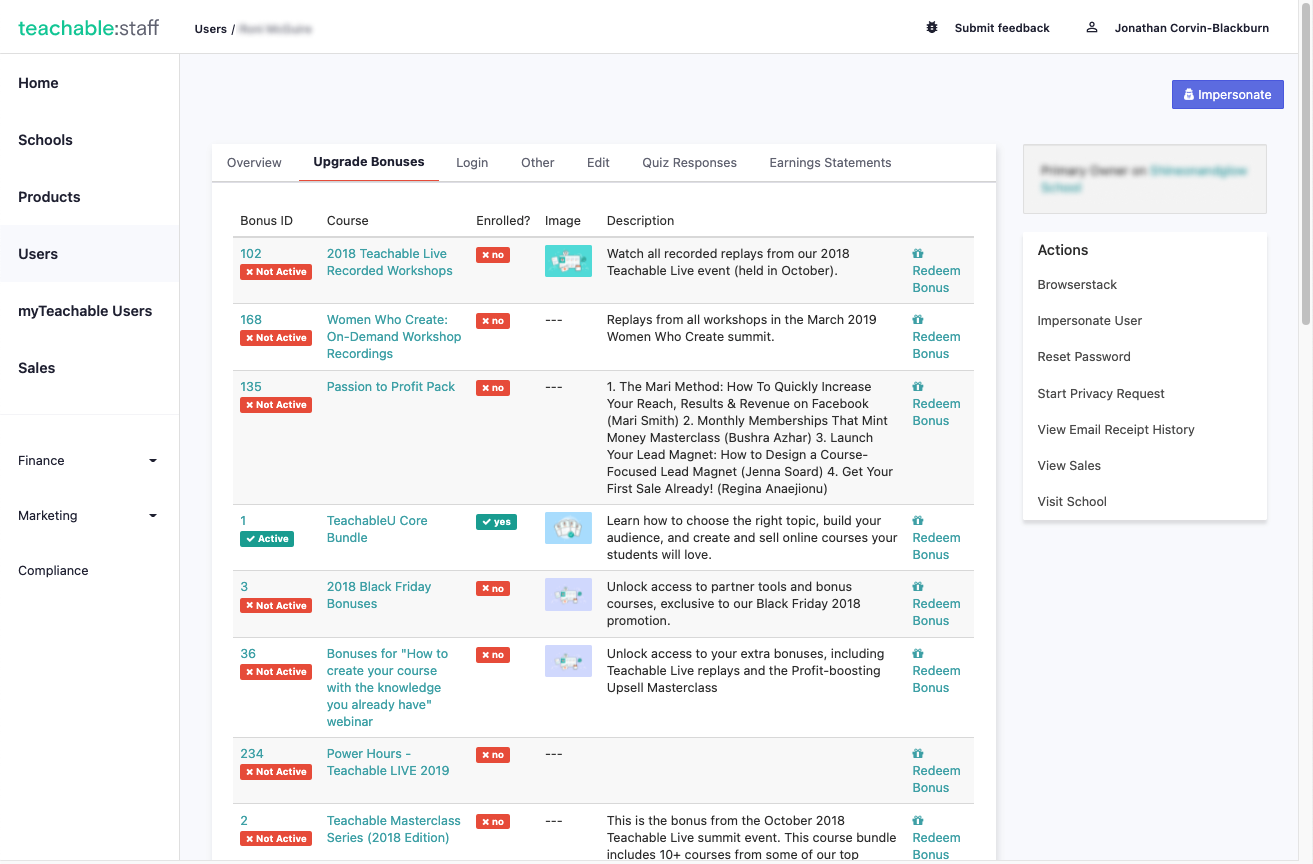Click the gift icon for TeachableU Core Bundle

tap(918, 521)
